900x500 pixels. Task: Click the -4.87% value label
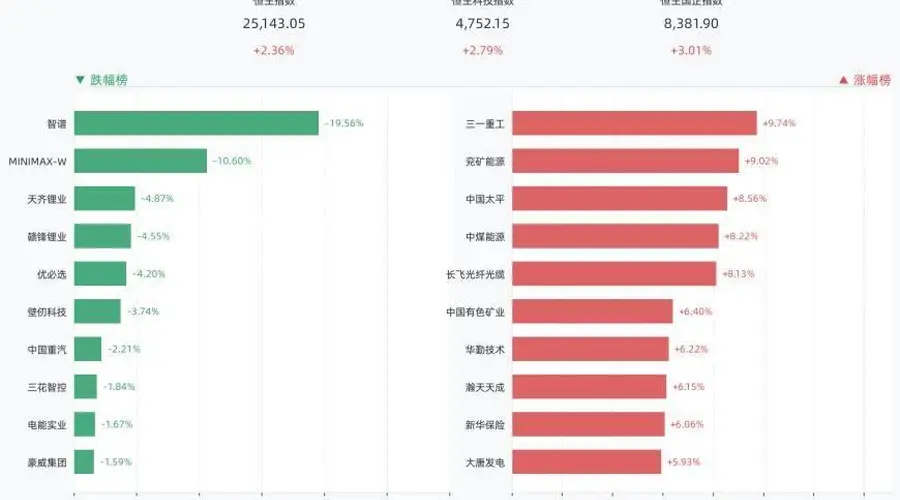pyautogui.click(x=157, y=198)
